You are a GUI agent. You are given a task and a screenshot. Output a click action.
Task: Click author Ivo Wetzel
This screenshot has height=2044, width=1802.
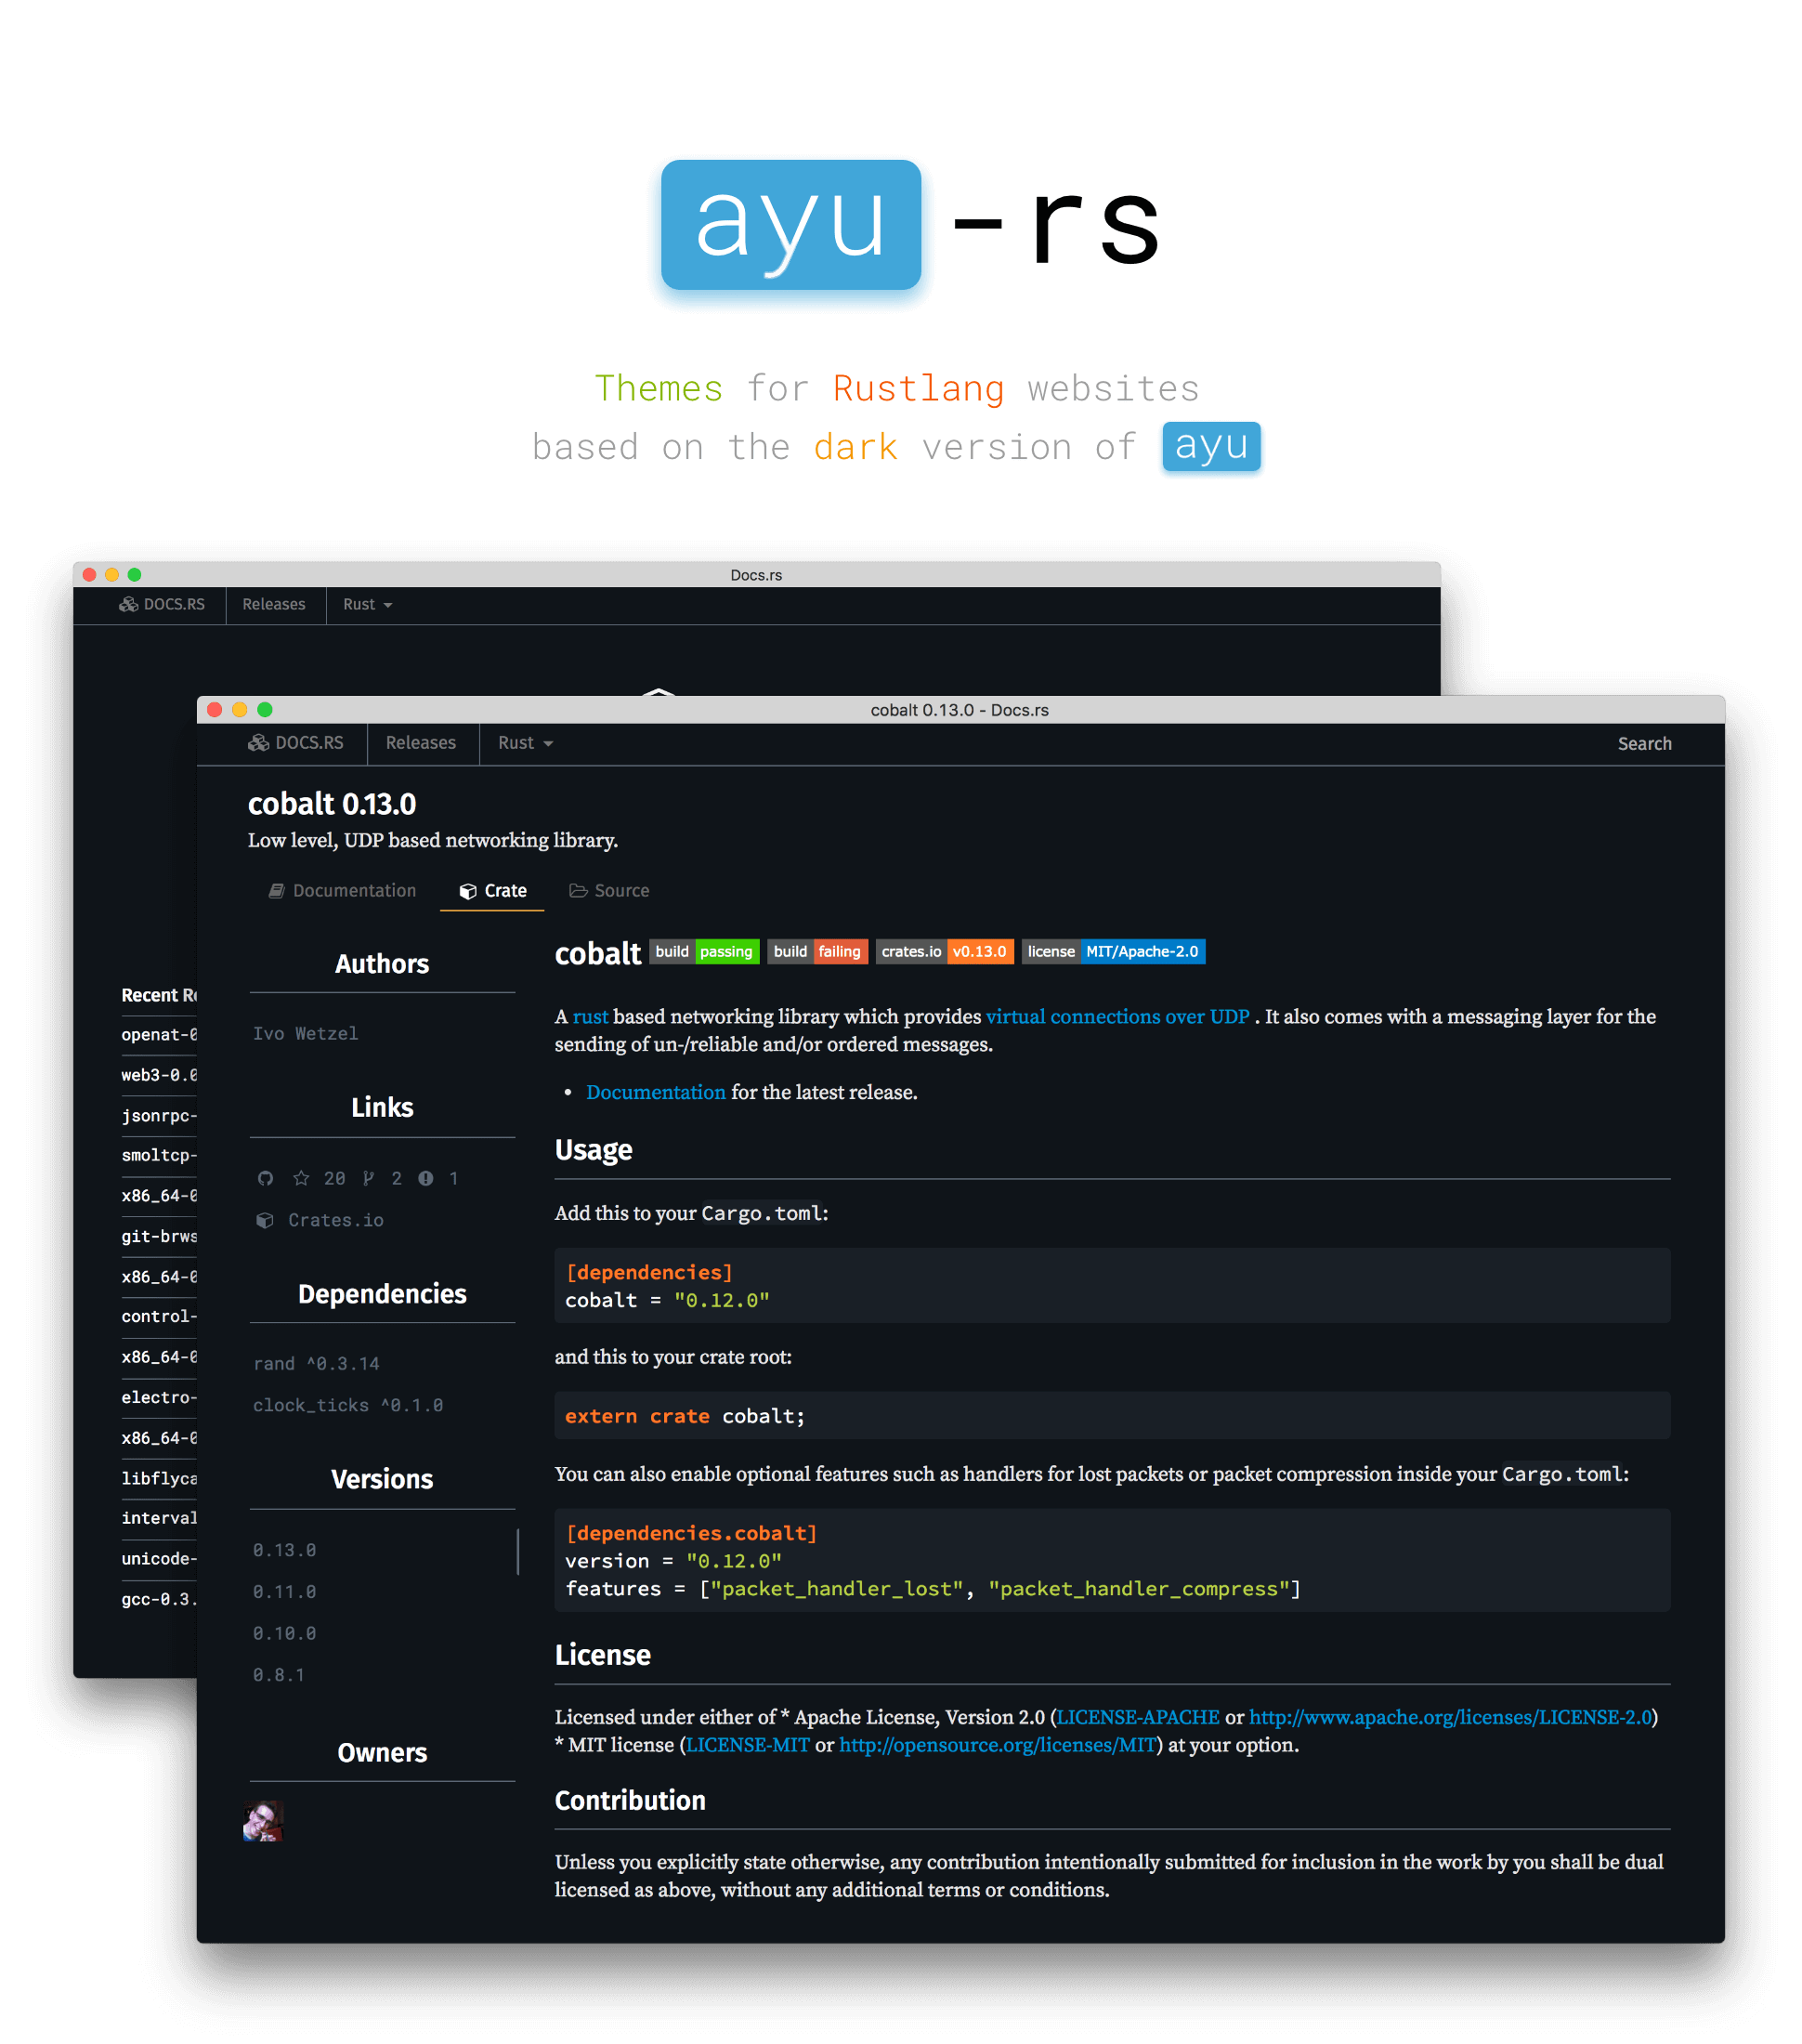[305, 1033]
